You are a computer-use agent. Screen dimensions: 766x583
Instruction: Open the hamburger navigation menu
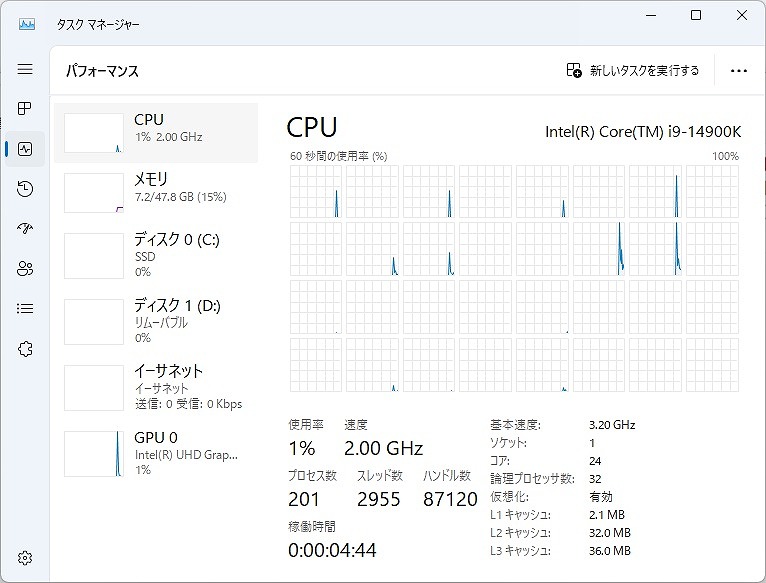pos(25,70)
